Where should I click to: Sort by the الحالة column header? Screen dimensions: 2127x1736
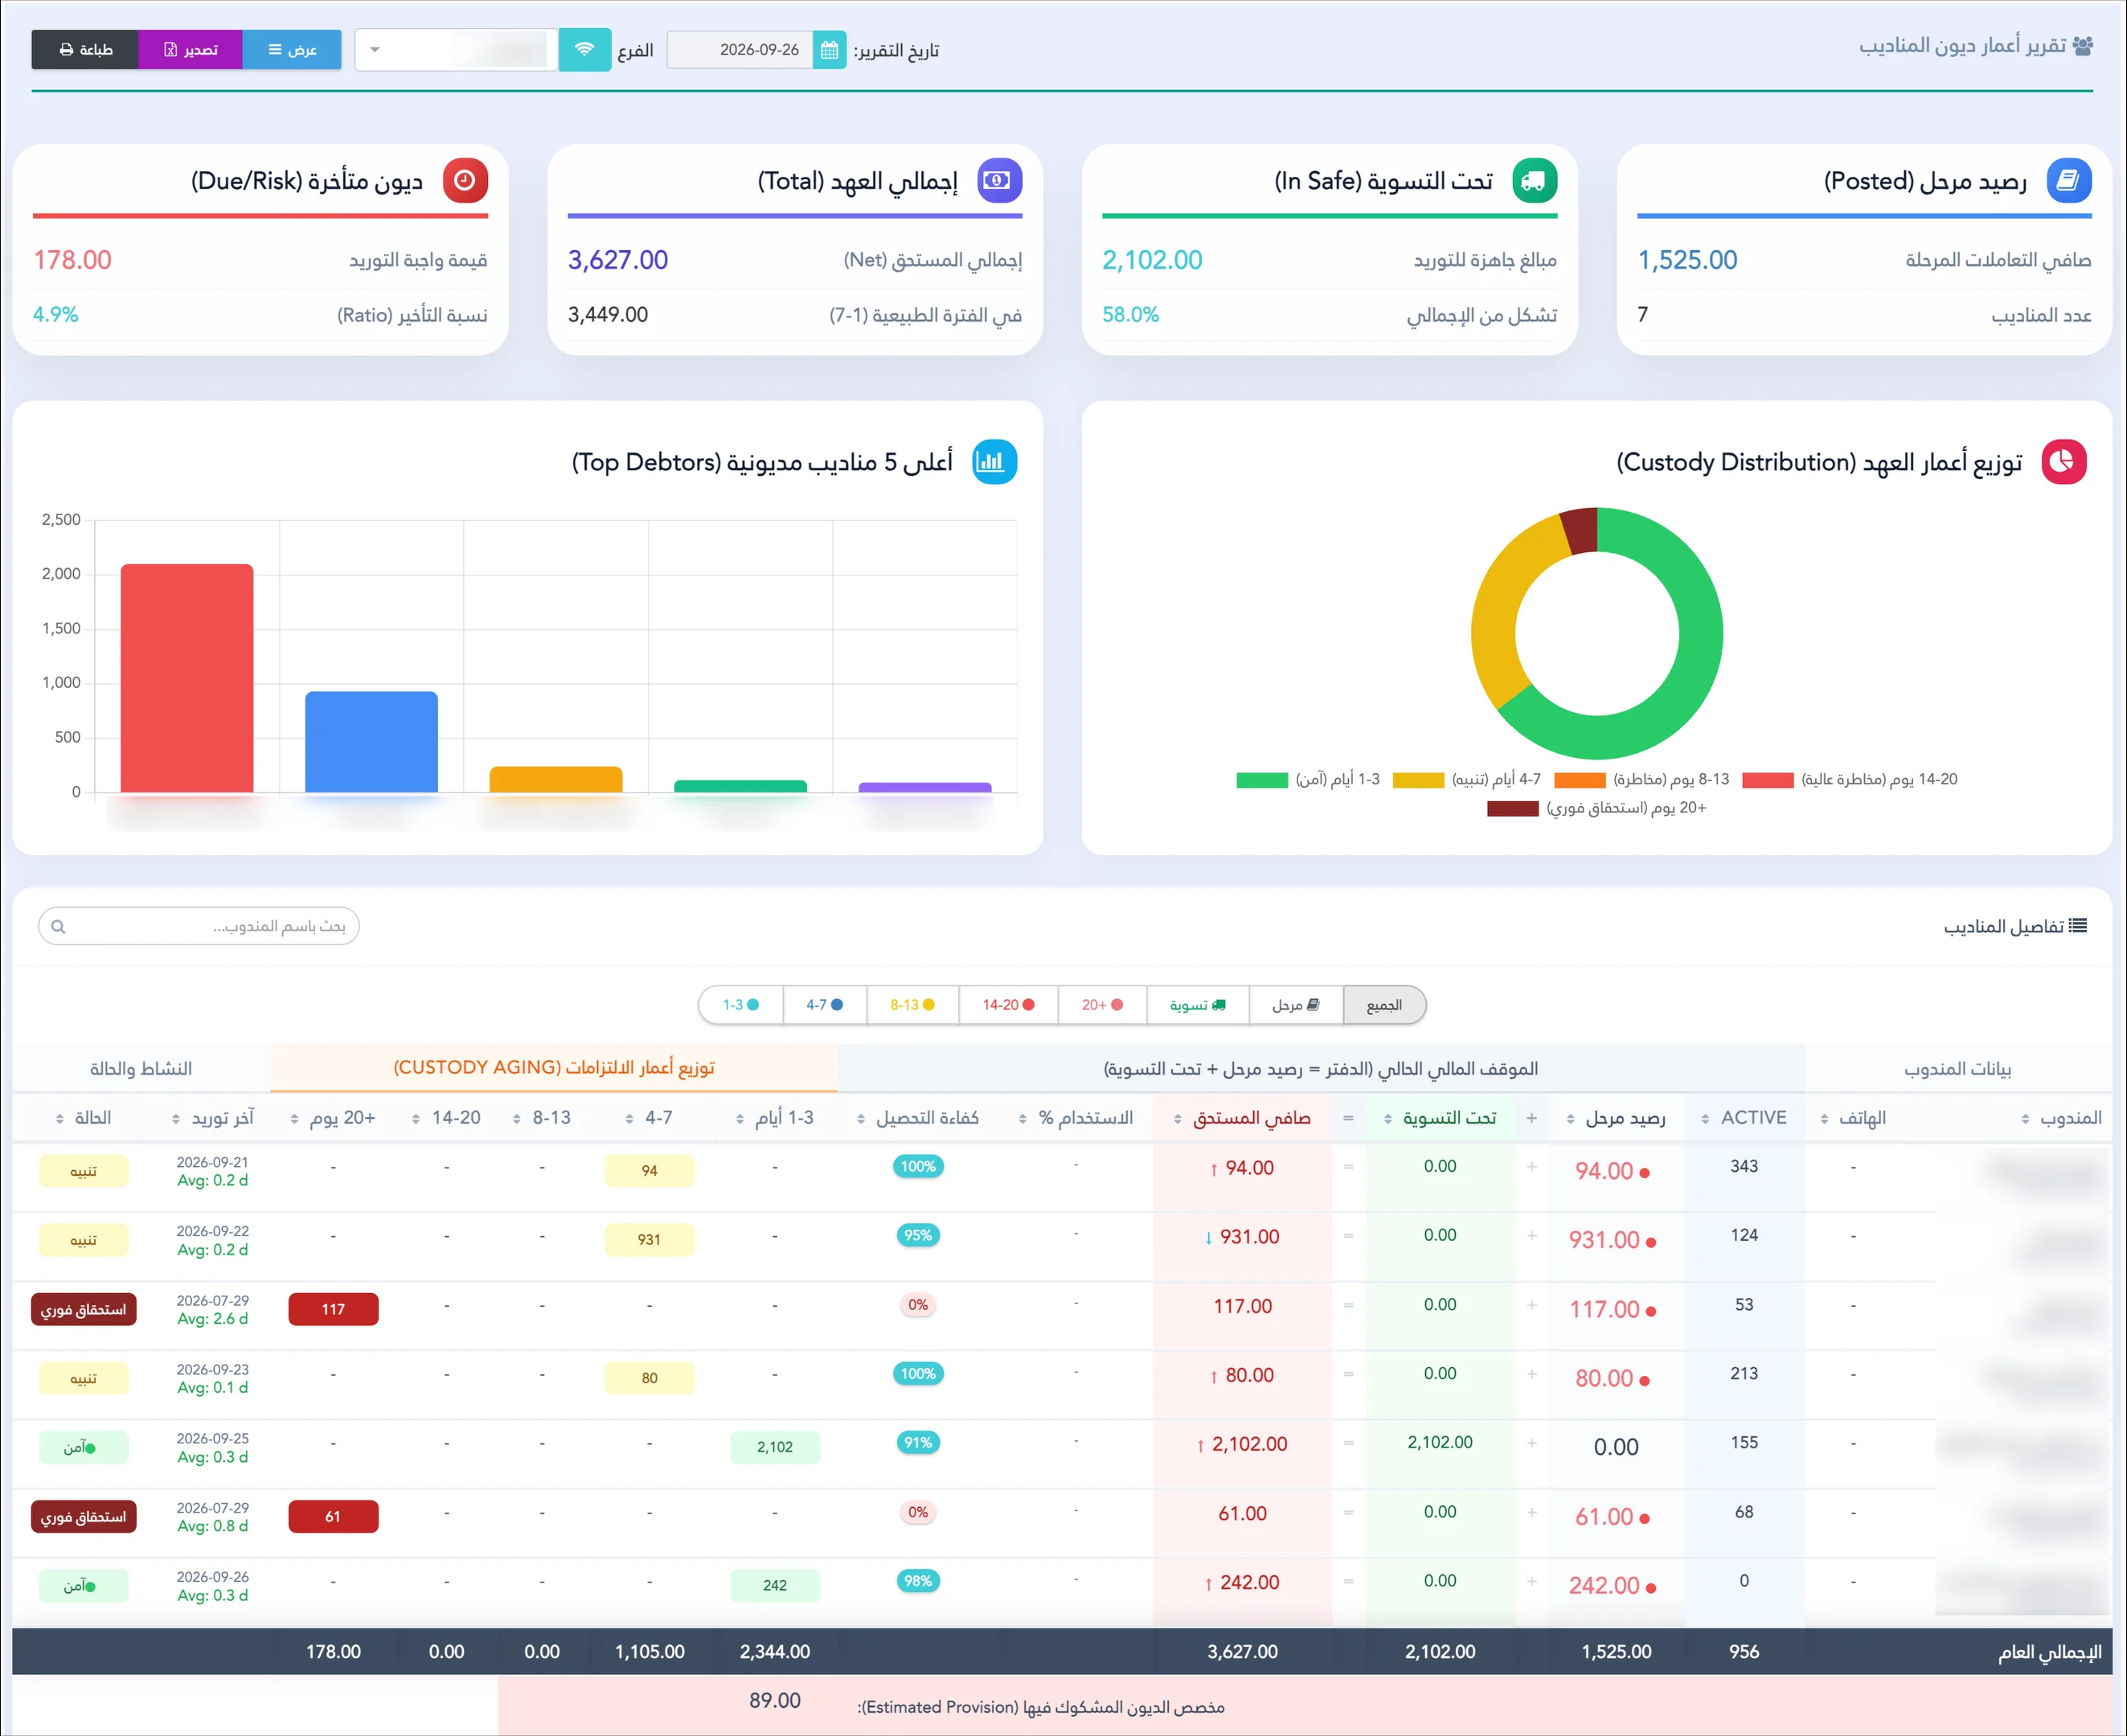[x=83, y=1118]
